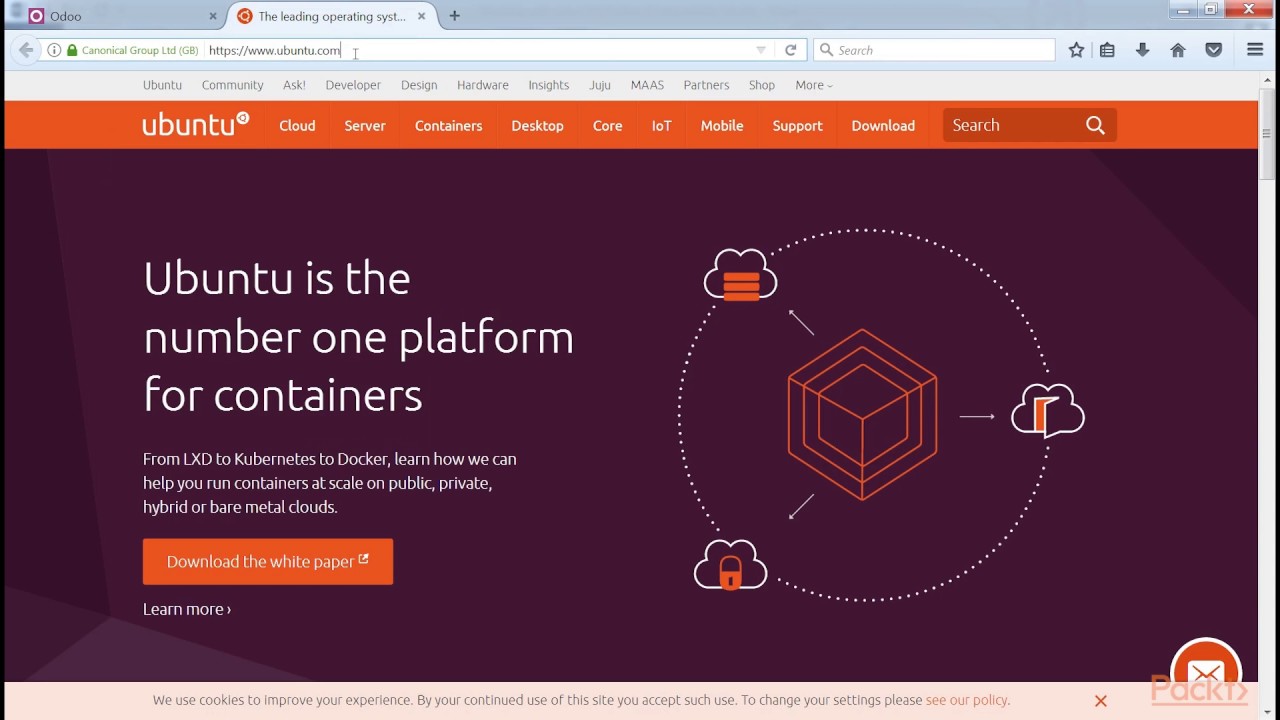Open the IoT menu item
The image size is (1280, 720).
pos(661,125)
